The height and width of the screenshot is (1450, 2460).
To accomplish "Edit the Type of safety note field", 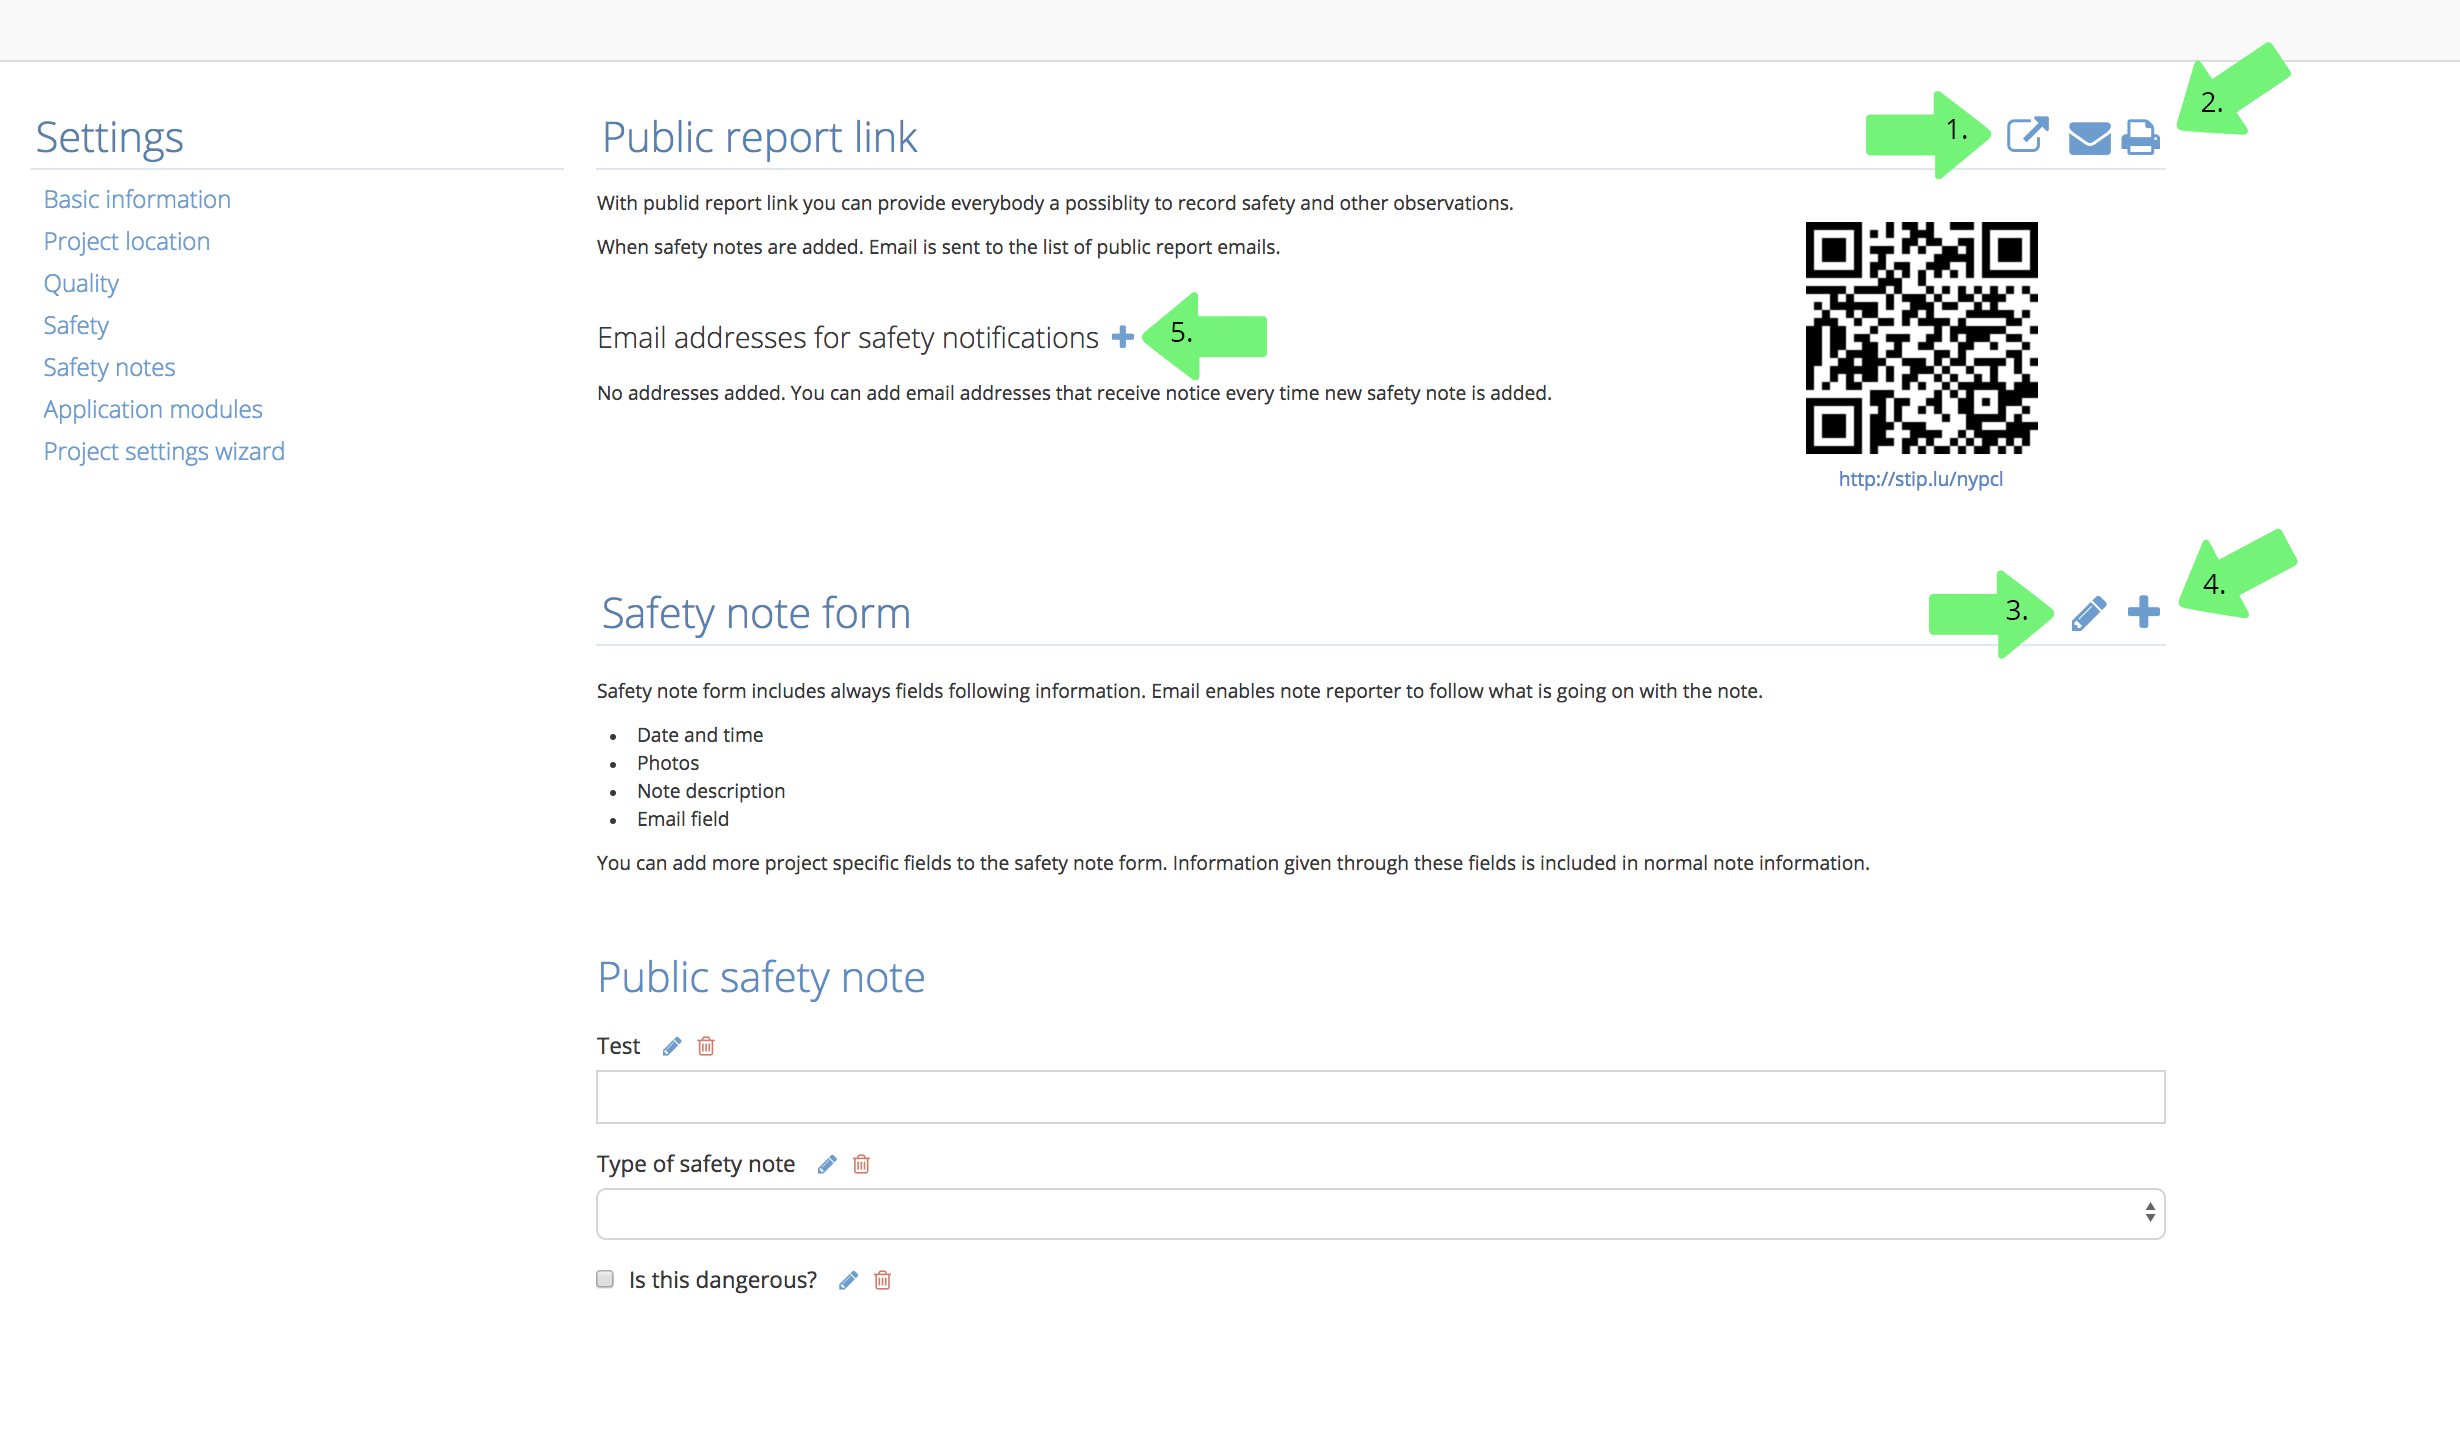I will [x=827, y=1164].
